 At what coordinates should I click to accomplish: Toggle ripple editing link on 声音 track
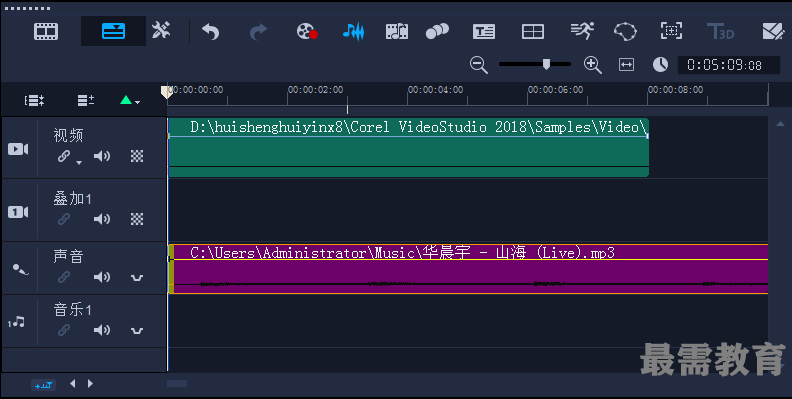(x=64, y=277)
